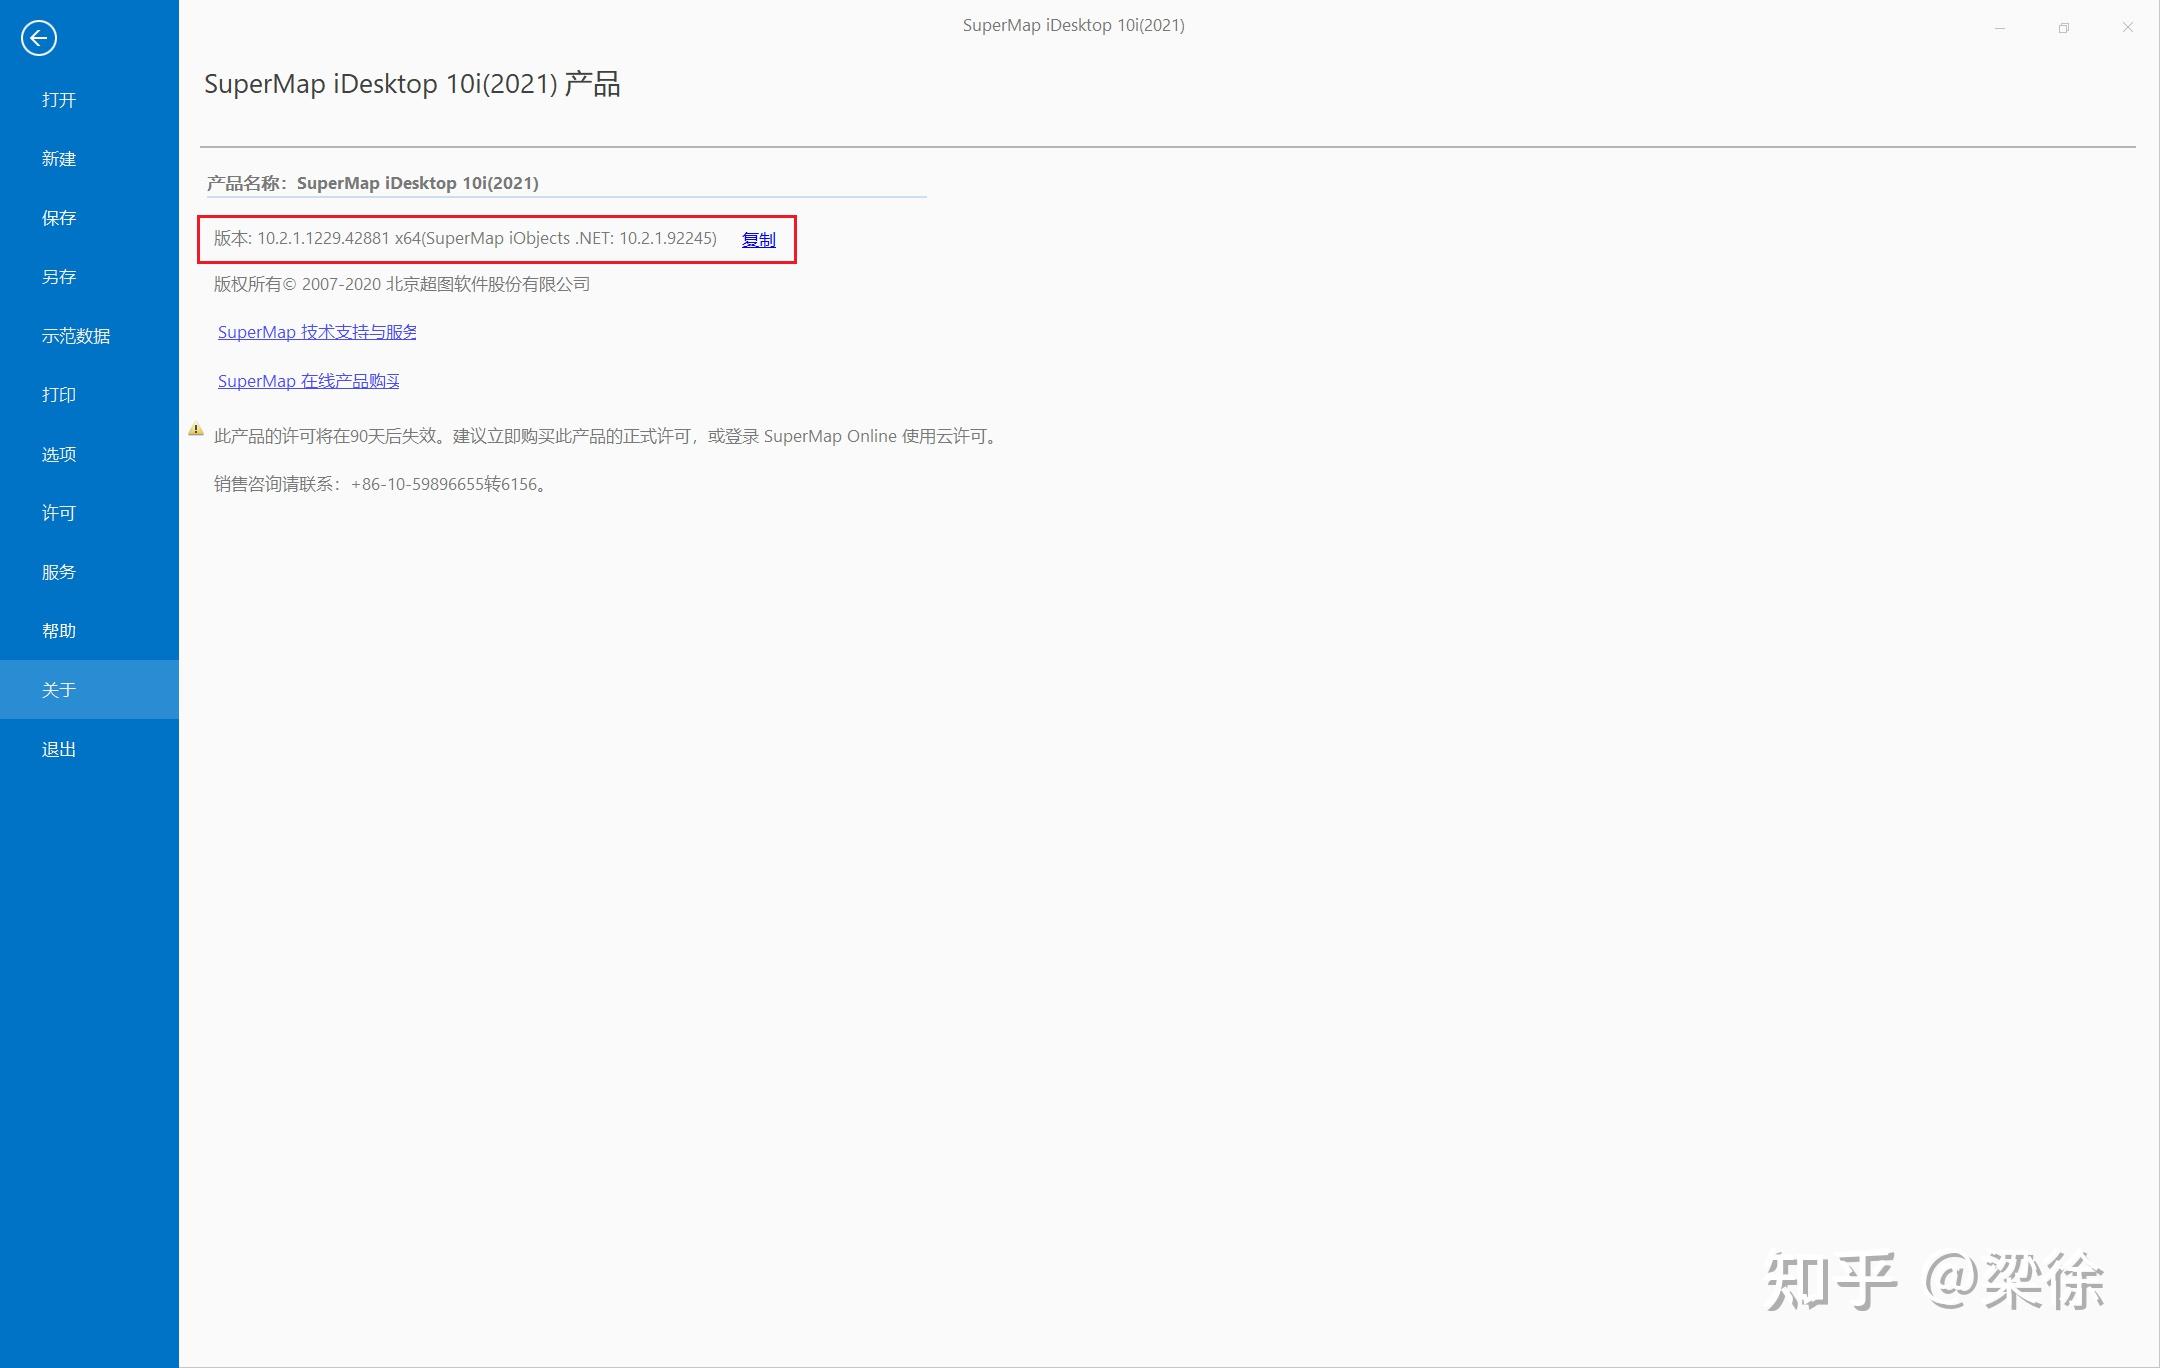Click the back arrow icon
The width and height of the screenshot is (2160, 1368).
(39, 38)
